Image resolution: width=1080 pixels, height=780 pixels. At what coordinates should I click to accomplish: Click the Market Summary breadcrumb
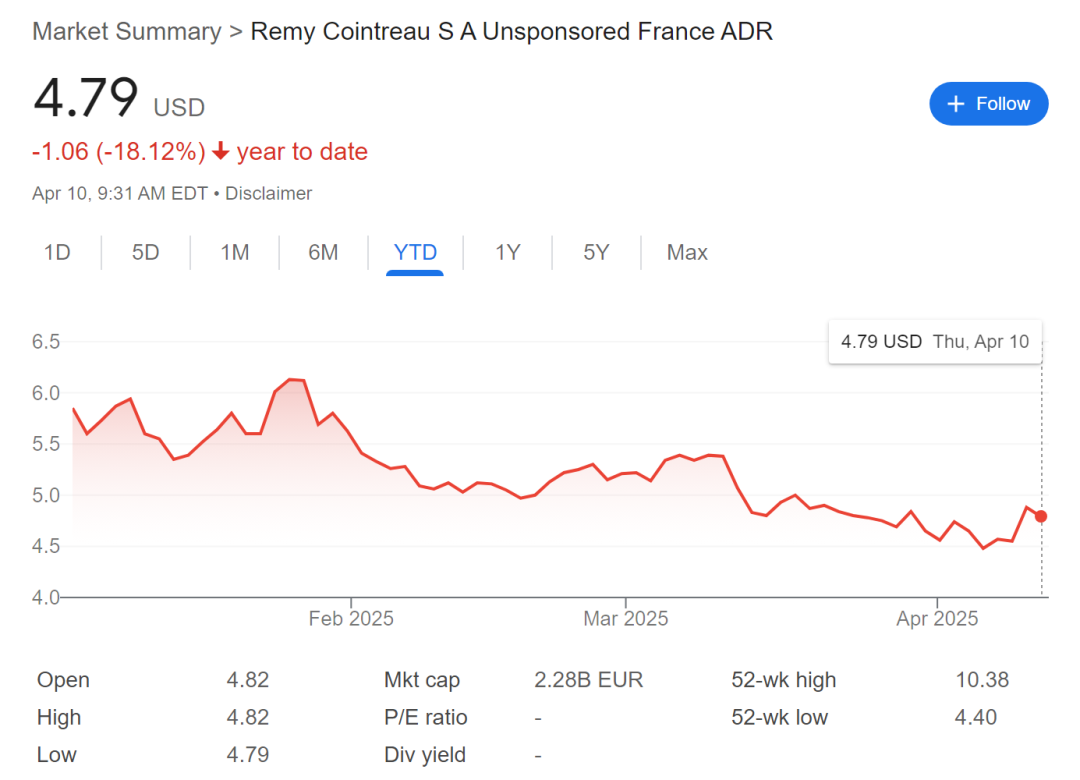coord(127,31)
